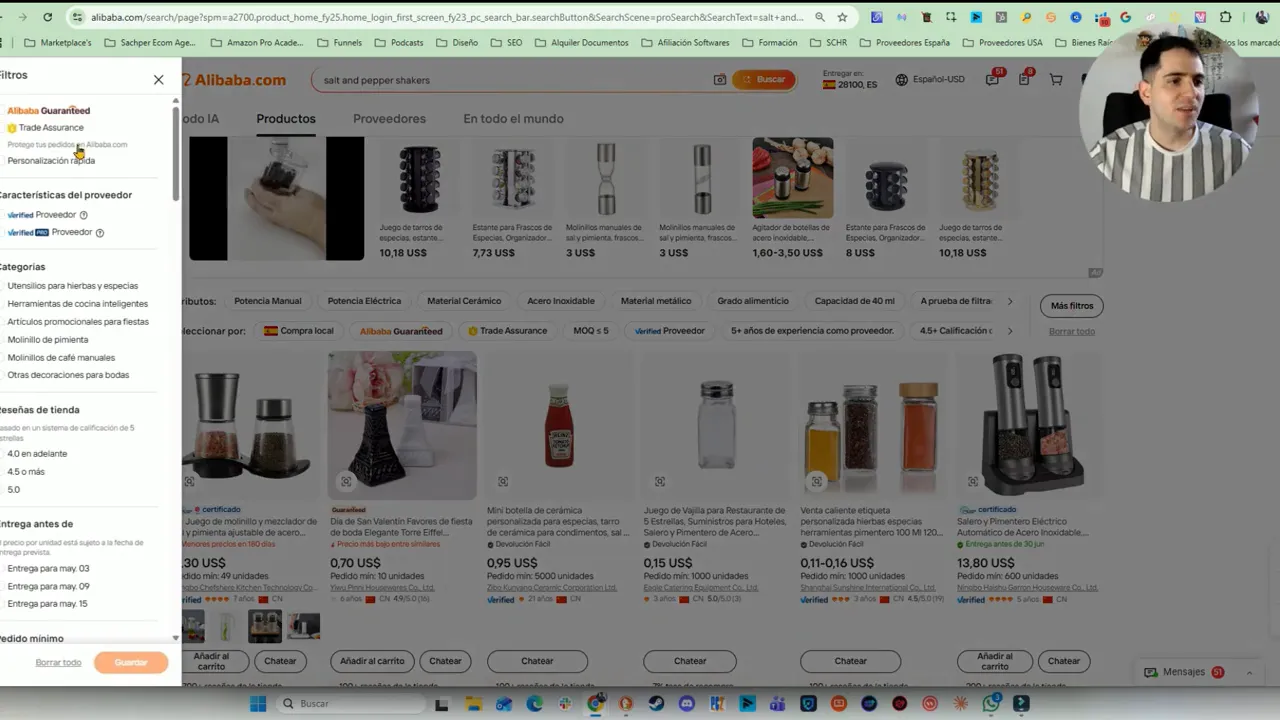Open the Entregar en 28100, ES location selector
This screenshot has width=1280, height=720.
[x=850, y=80]
